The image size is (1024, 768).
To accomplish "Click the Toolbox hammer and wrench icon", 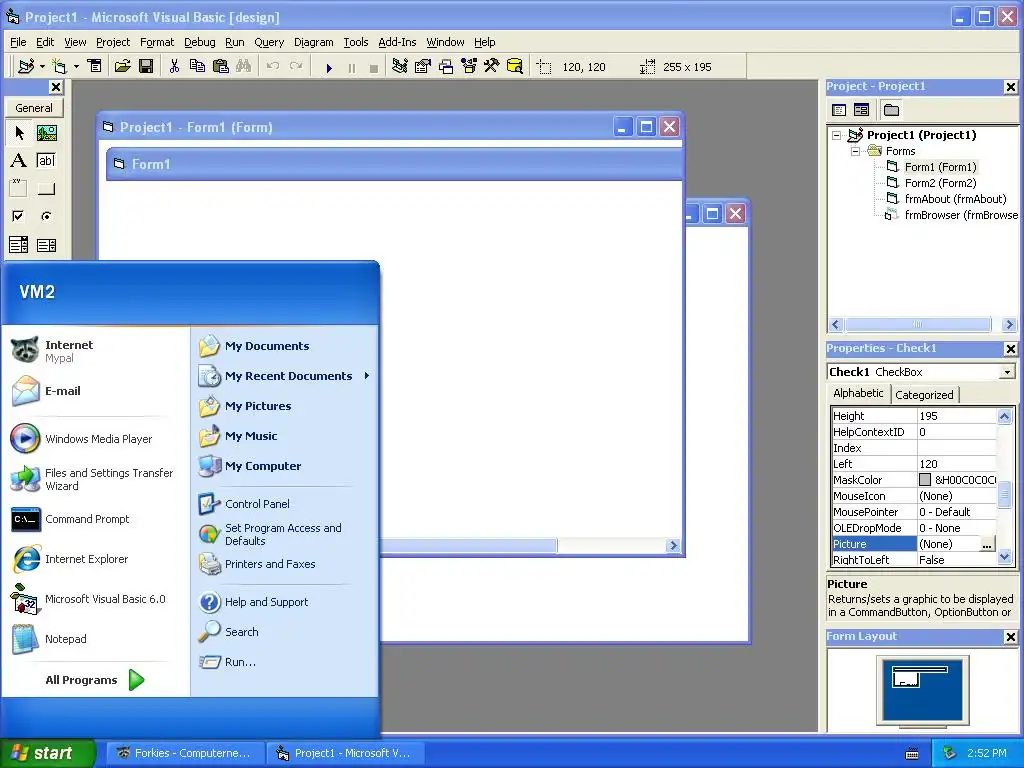I will [x=491, y=67].
